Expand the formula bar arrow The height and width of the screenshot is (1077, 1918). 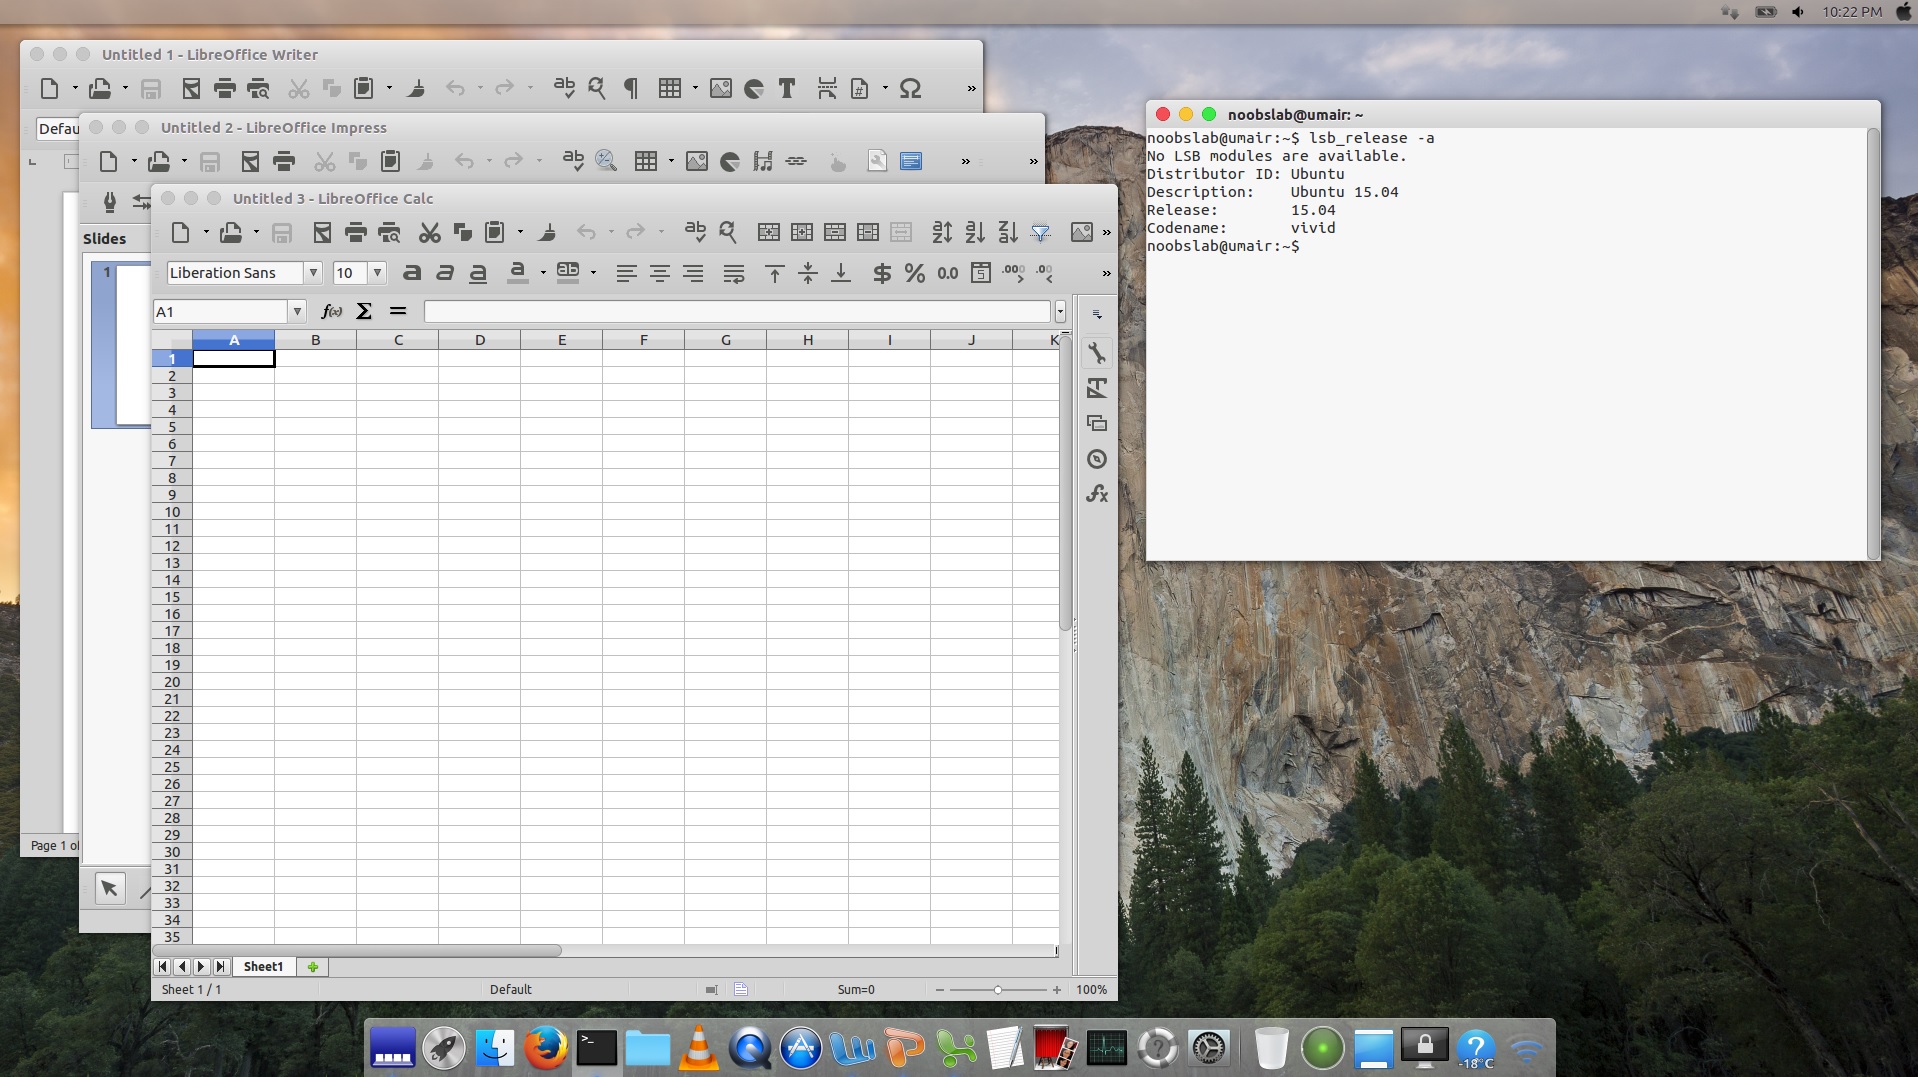(1060, 312)
